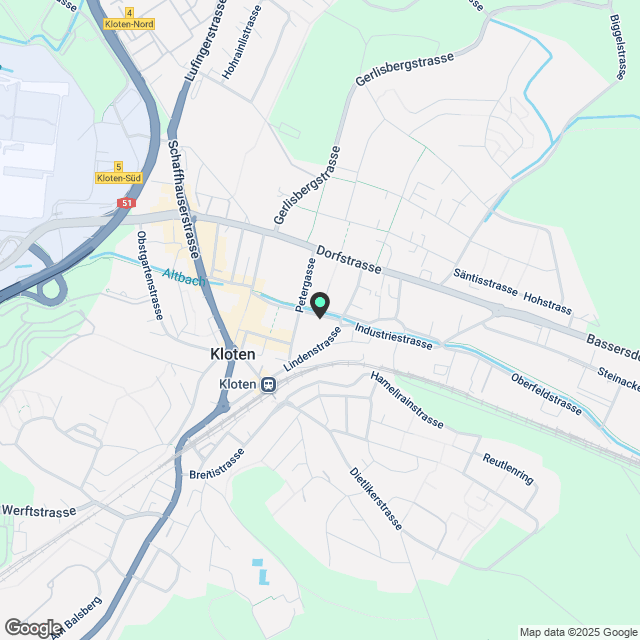Select the Kloten-Süd exit 5 badge

pyautogui.click(x=119, y=173)
